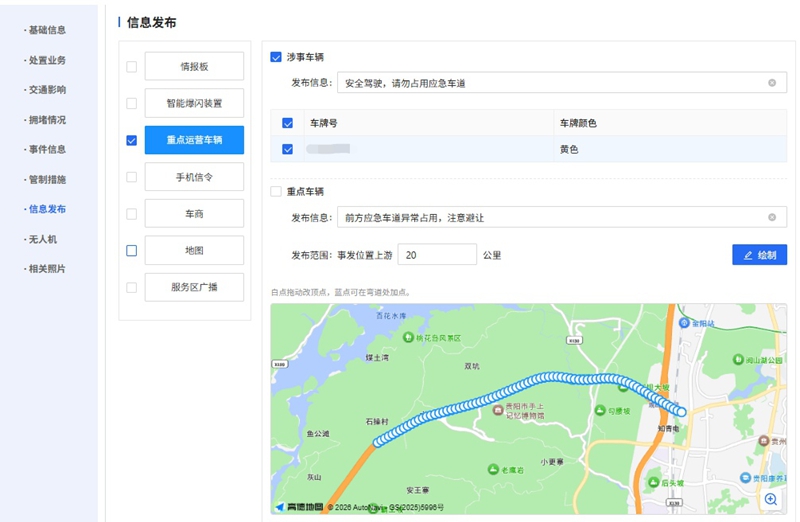This screenshot has height=522, width=800.
Task: Zoom in using map magnifier icon
Action: (x=770, y=499)
